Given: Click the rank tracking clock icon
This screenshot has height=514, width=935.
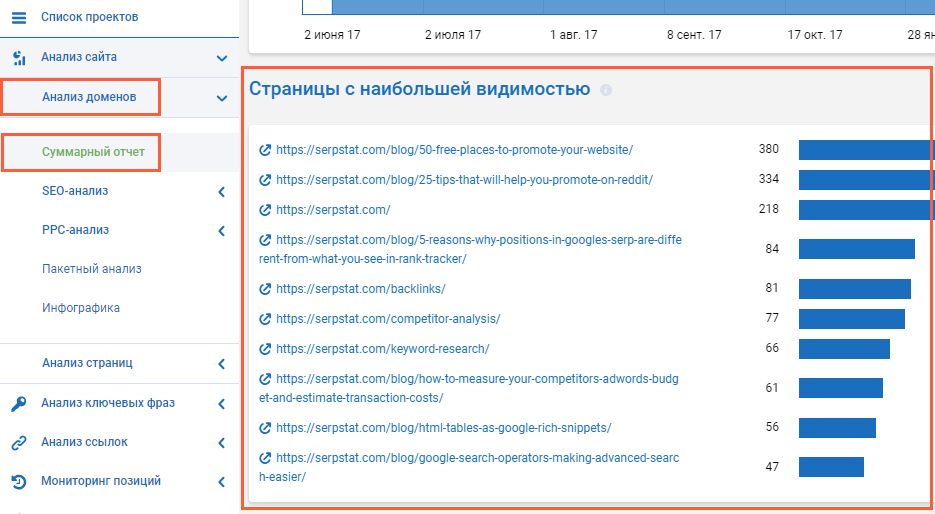Looking at the screenshot, I should 19,482.
